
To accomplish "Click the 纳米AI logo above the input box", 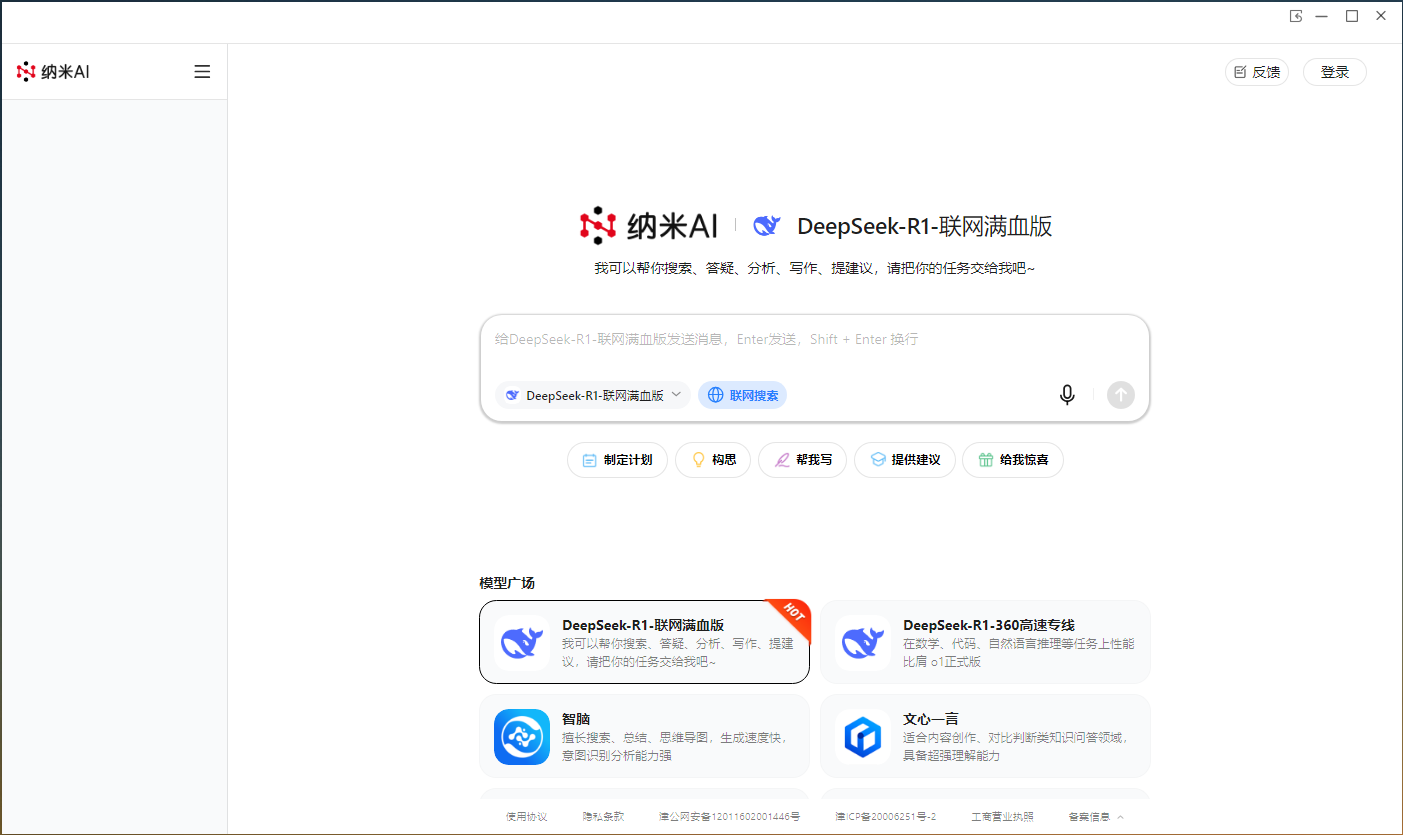I will 649,226.
